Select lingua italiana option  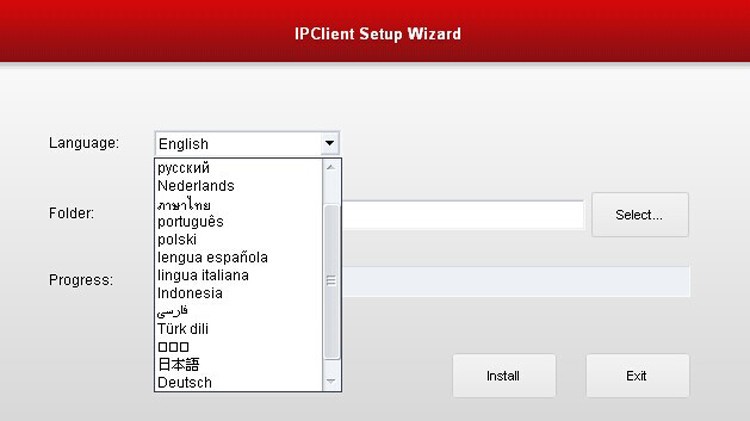pos(203,275)
